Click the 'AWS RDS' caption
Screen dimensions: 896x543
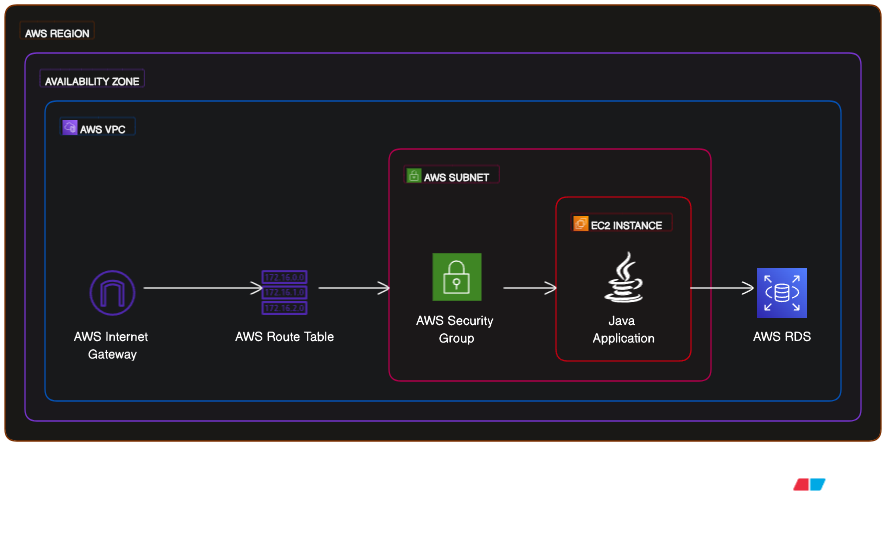(x=782, y=337)
